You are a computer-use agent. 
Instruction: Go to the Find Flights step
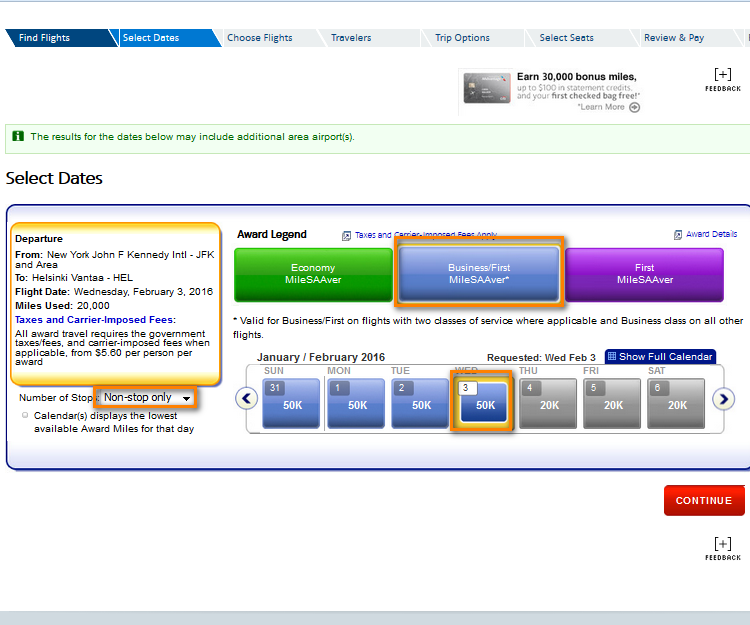coord(45,38)
